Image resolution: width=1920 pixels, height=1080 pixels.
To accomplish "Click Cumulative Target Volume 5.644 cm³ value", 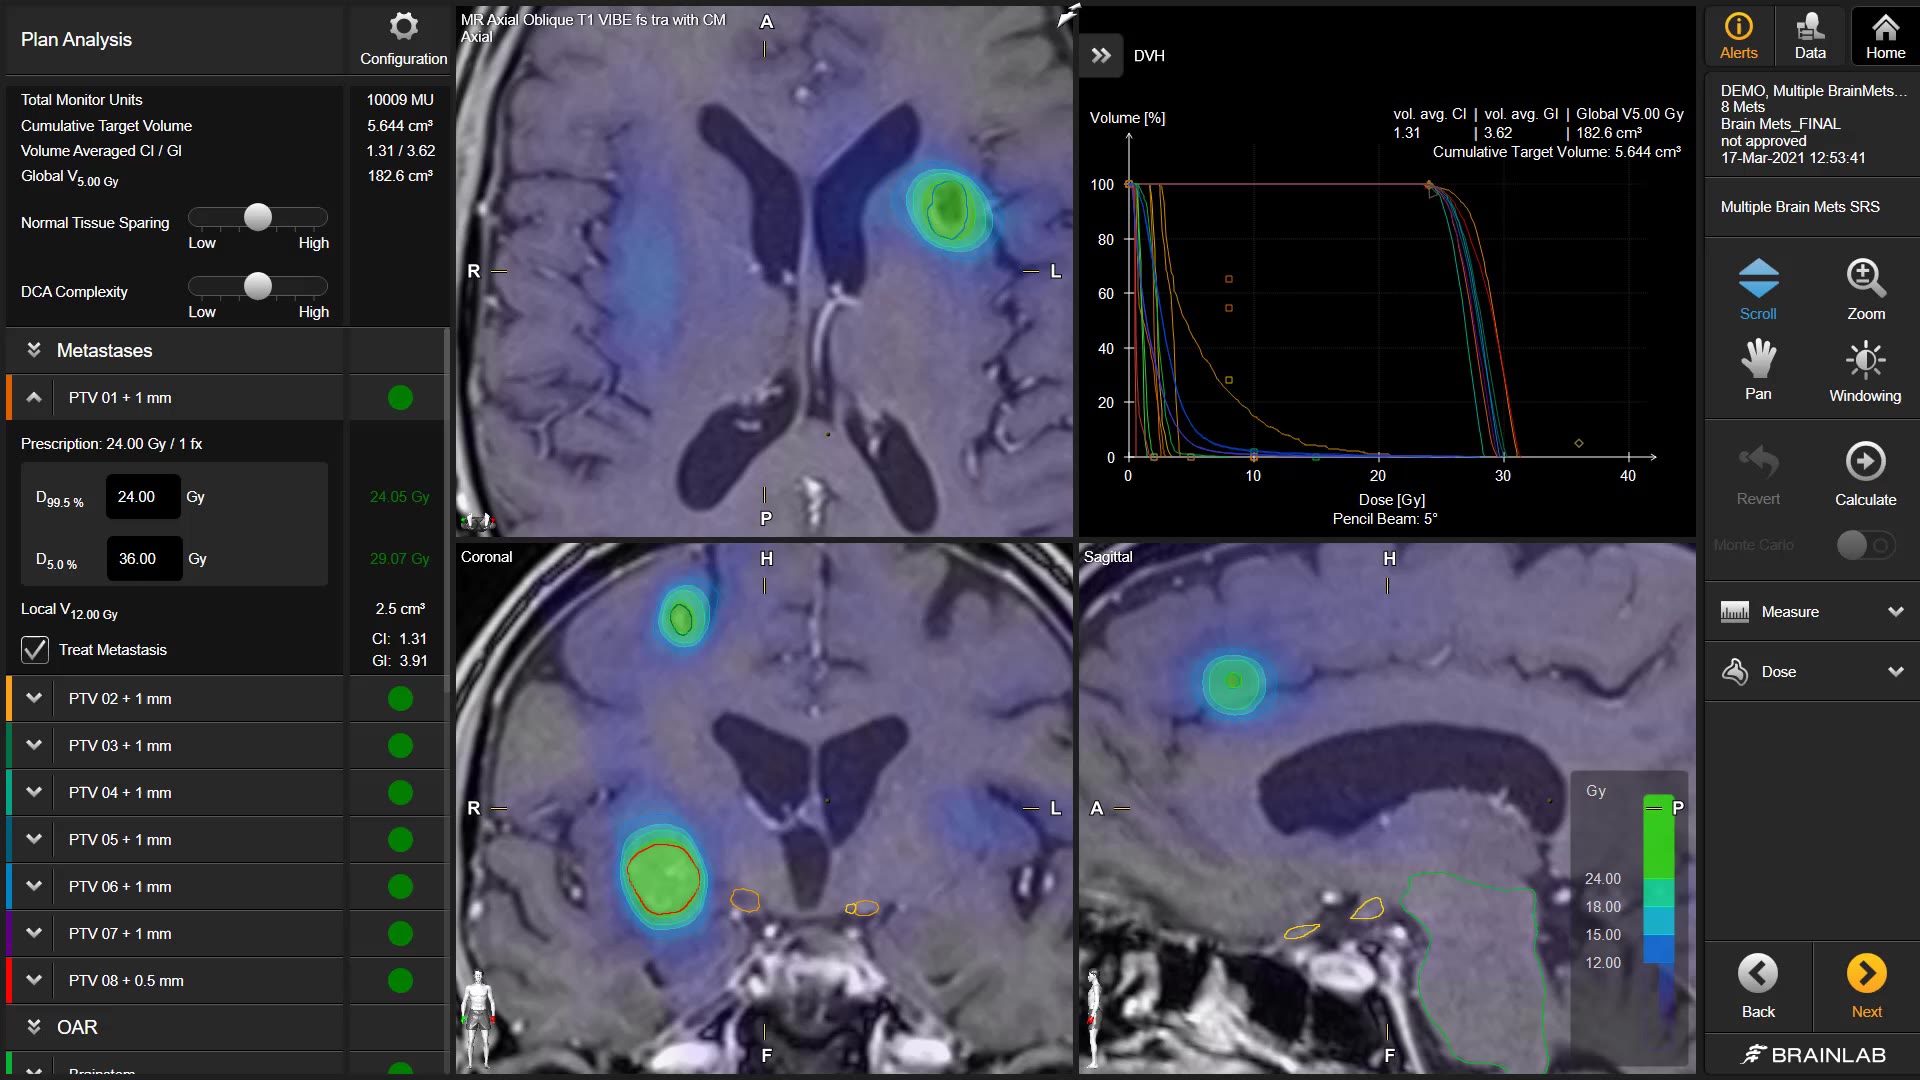I will tap(400, 126).
